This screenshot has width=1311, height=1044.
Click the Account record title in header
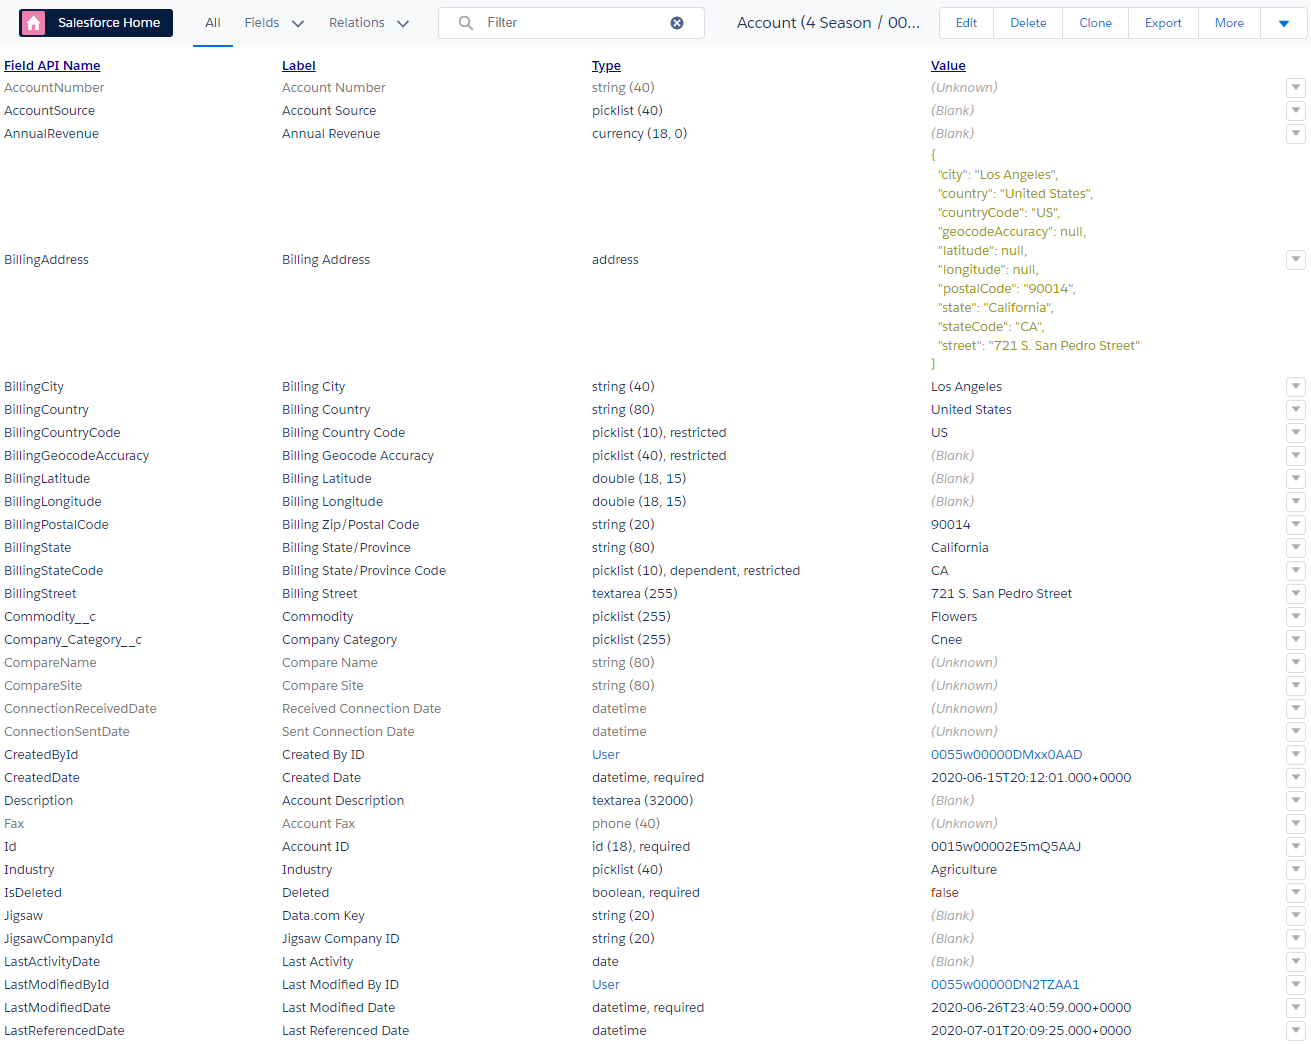(x=828, y=23)
